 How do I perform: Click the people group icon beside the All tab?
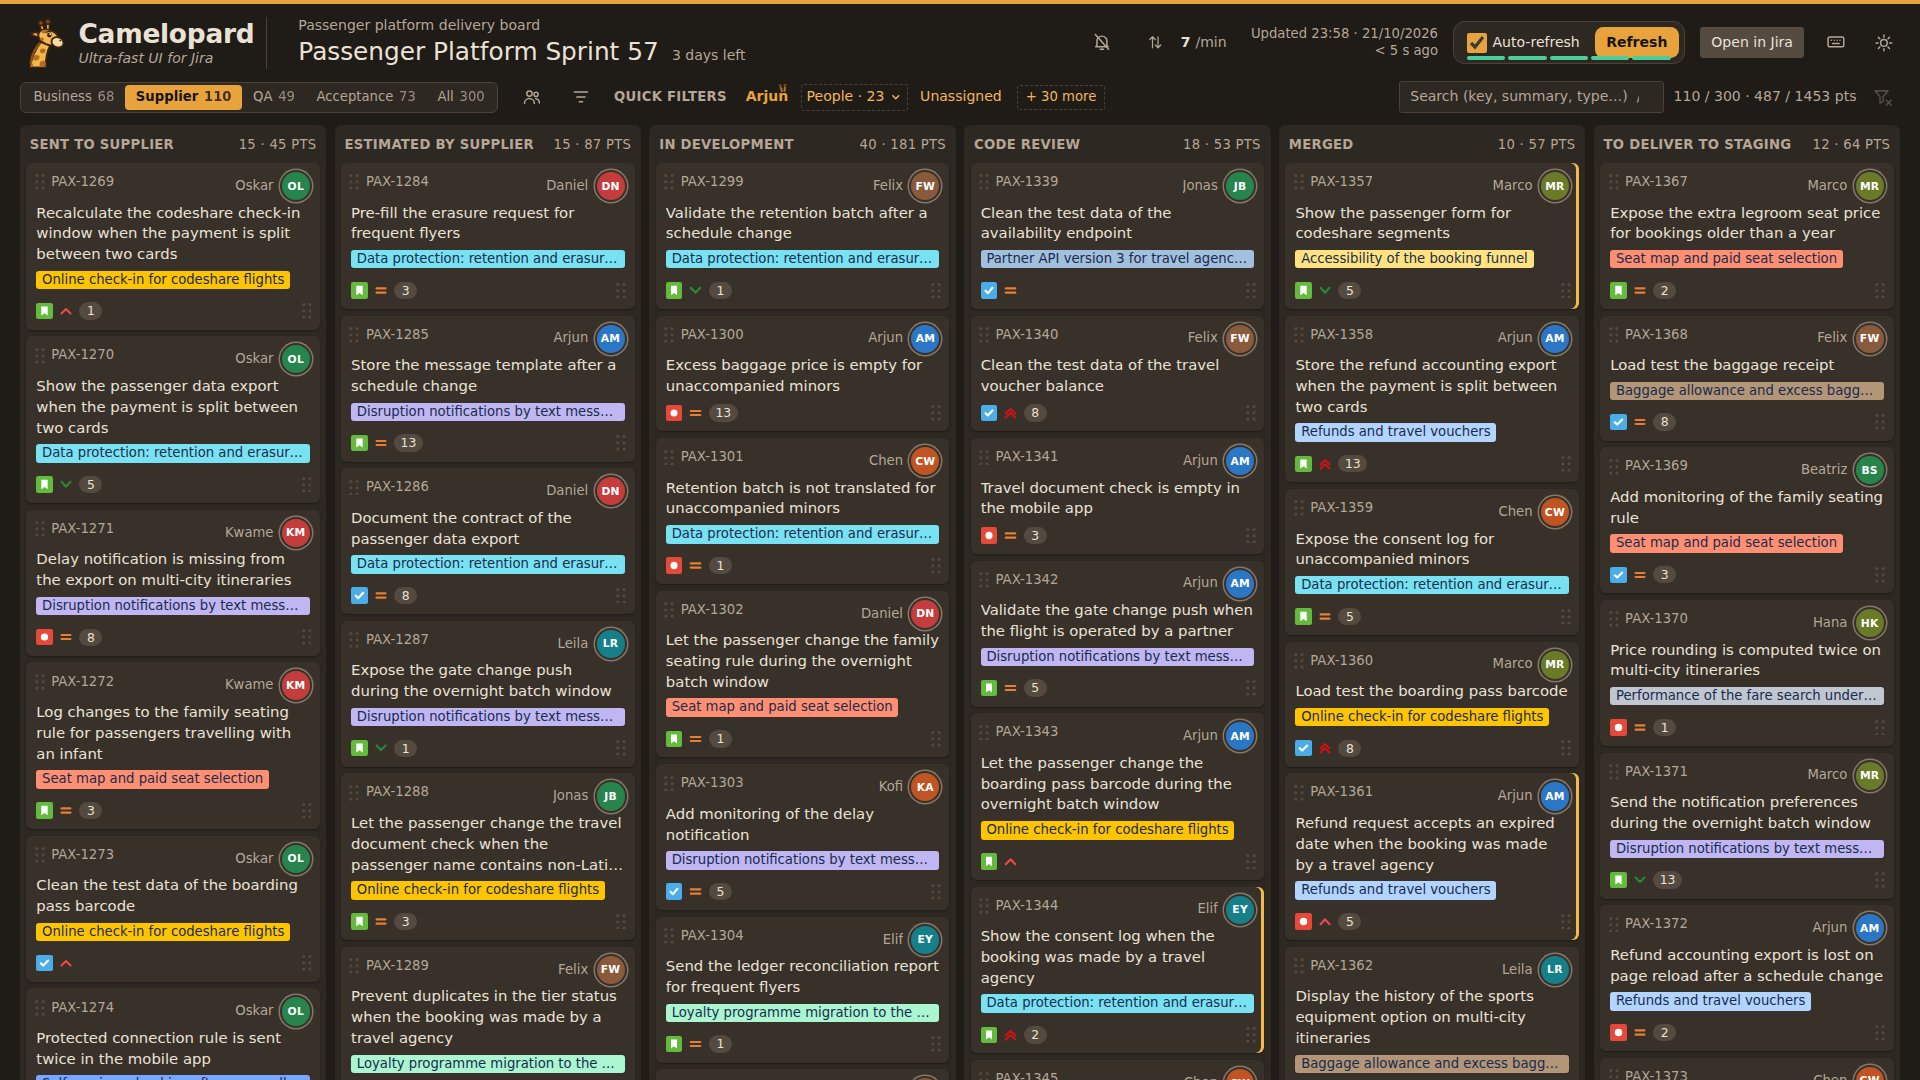pos(532,97)
